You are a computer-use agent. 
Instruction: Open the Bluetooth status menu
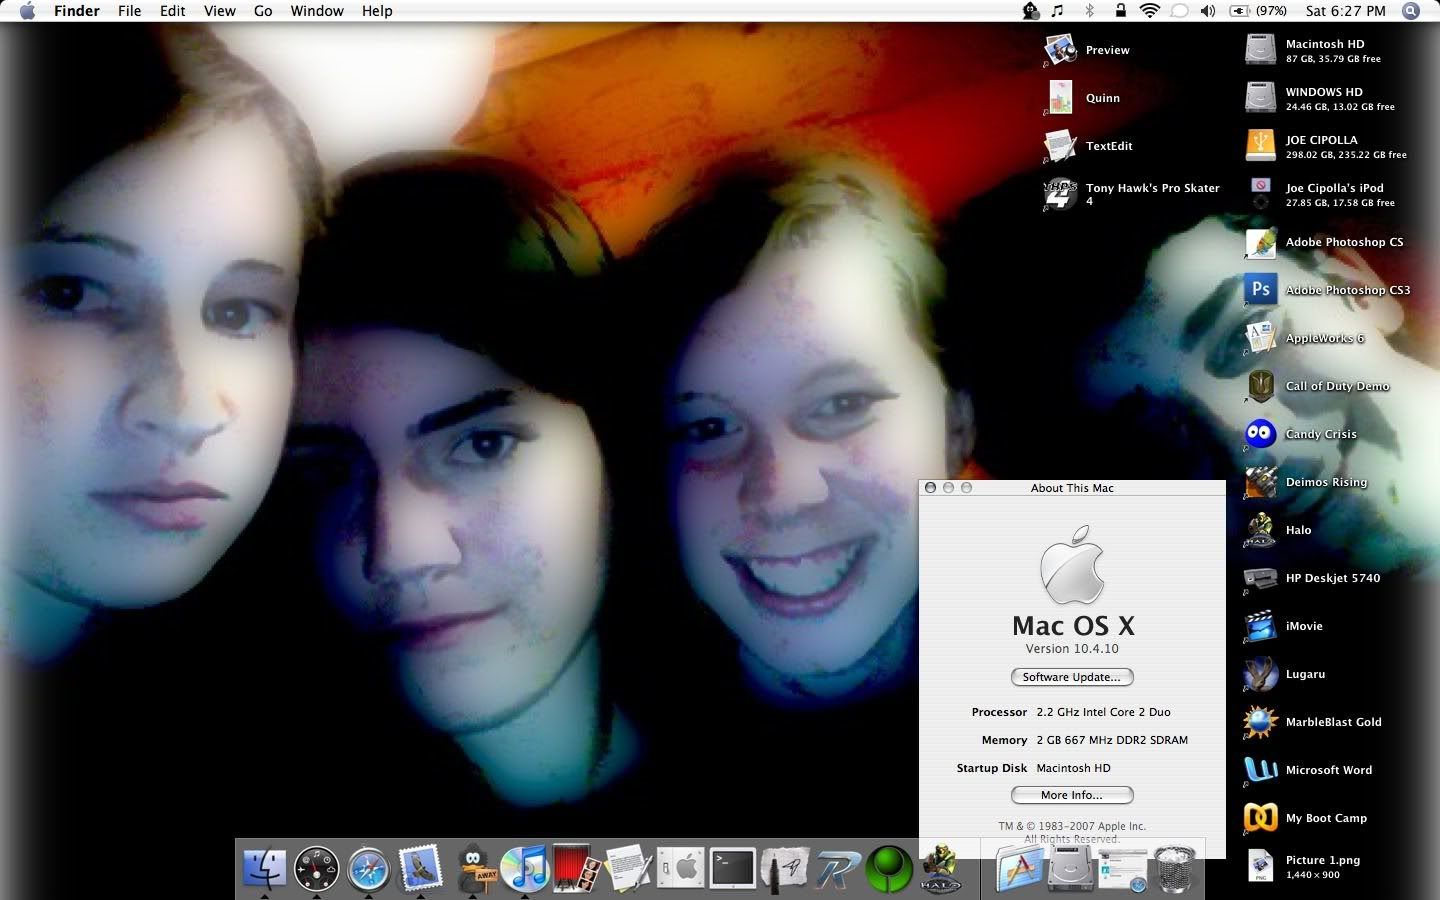(x=1090, y=11)
